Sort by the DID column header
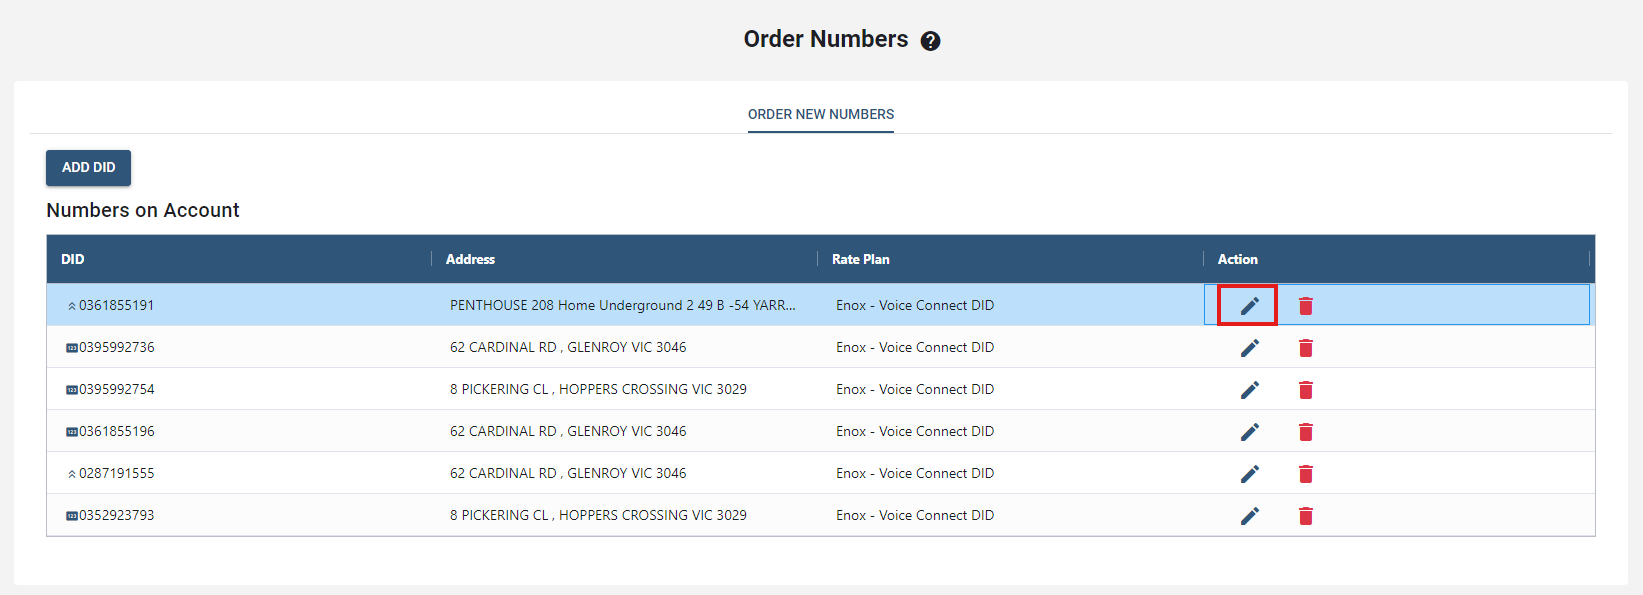 pyautogui.click(x=73, y=259)
